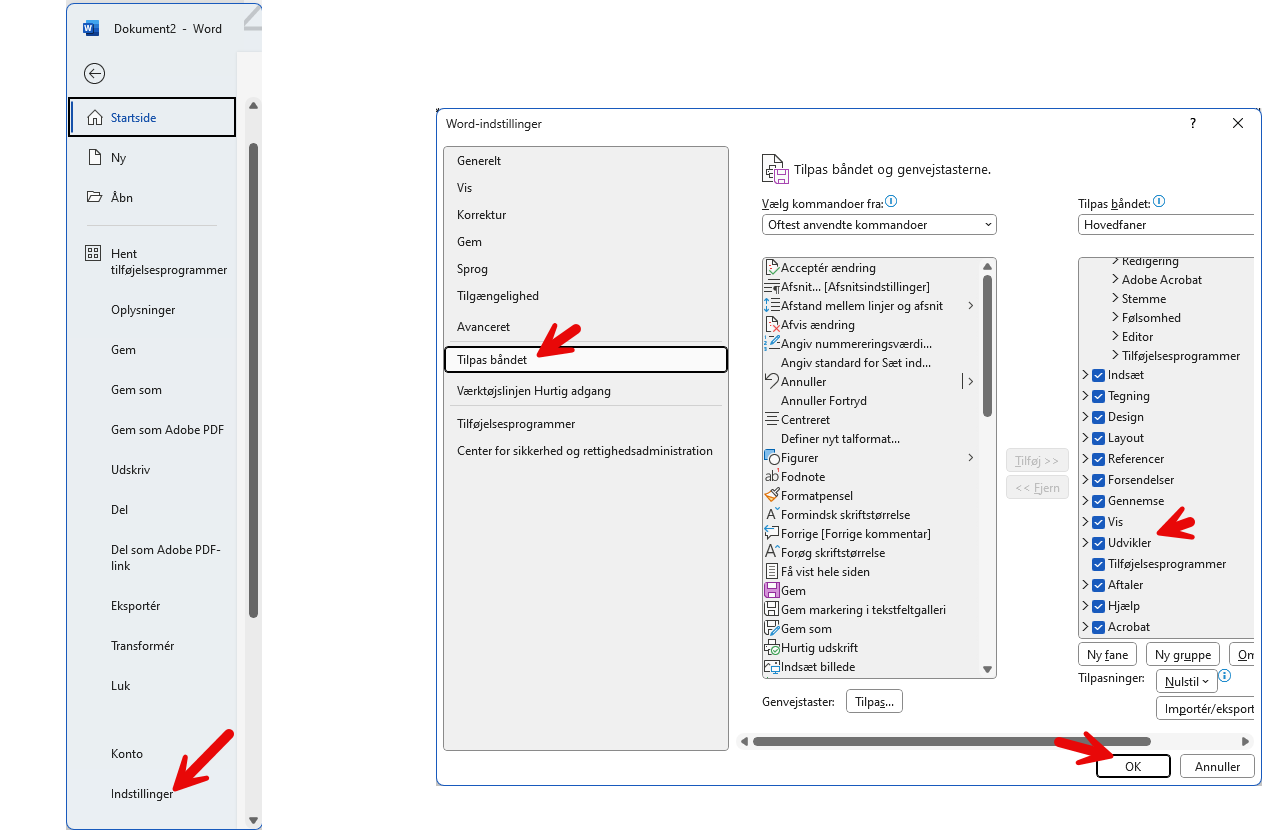Image resolution: width=1286 pixels, height=830 pixels.
Task: Click the horizontal scrollbar in dialog
Action: (952, 741)
